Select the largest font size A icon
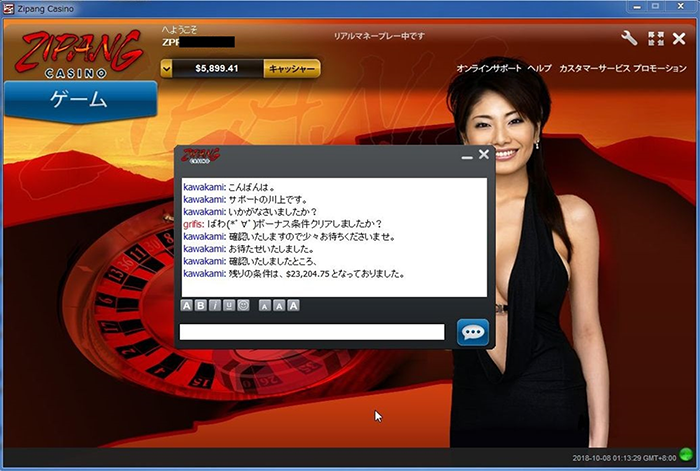 [293, 305]
